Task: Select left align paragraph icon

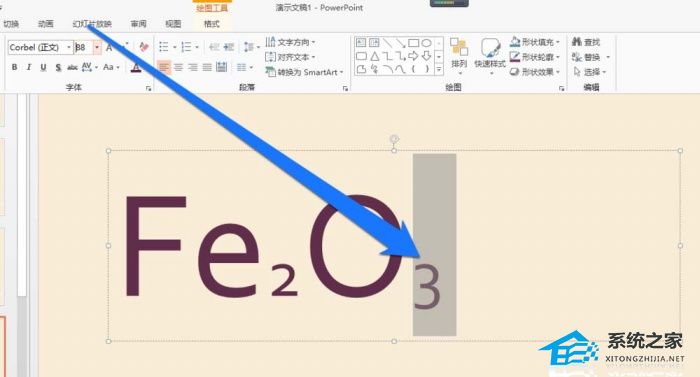Action: [164, 67]
